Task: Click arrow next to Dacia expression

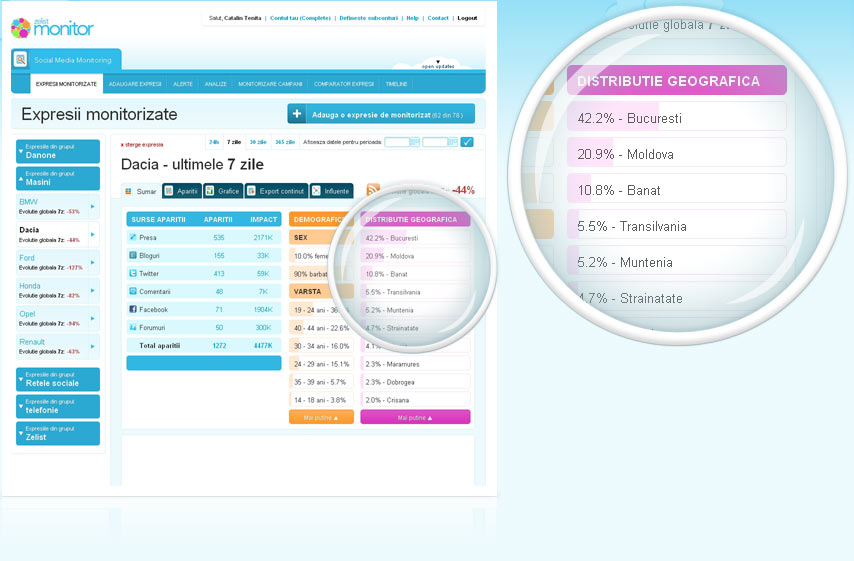Action: tap(93, 234)
